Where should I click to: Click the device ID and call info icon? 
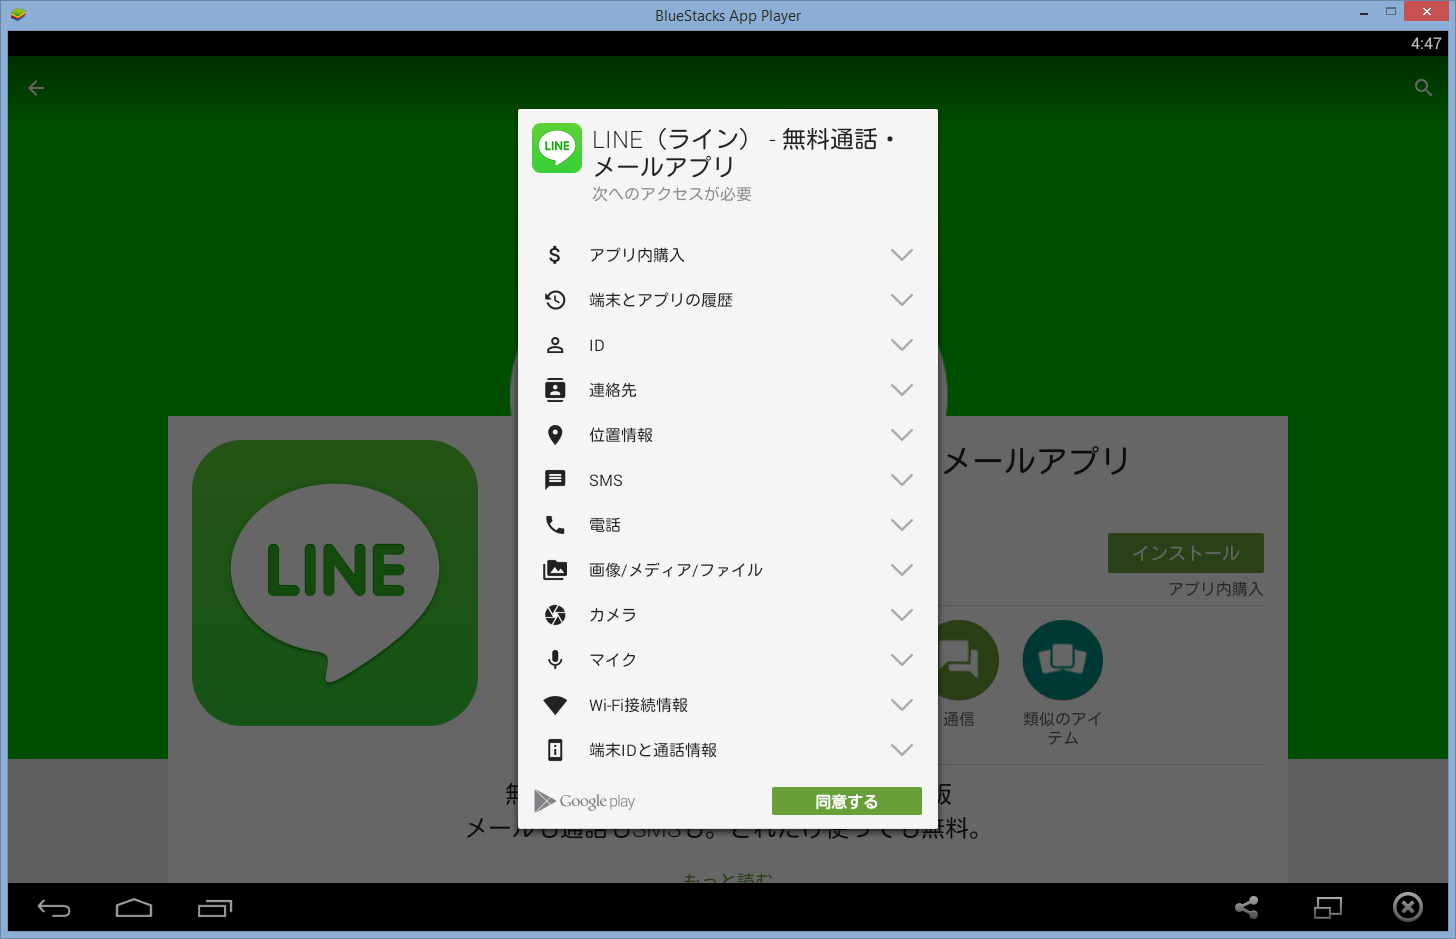tap(555, 750)
